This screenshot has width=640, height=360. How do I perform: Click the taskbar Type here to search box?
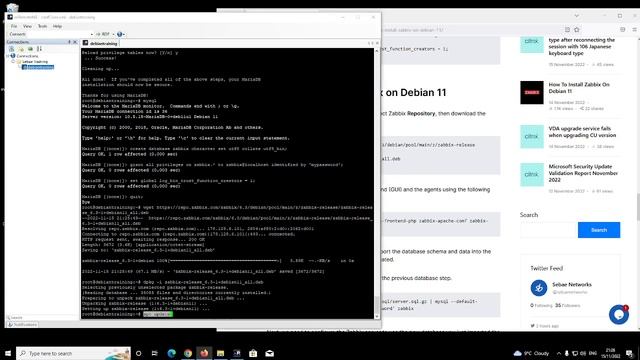tap(73, 353)
